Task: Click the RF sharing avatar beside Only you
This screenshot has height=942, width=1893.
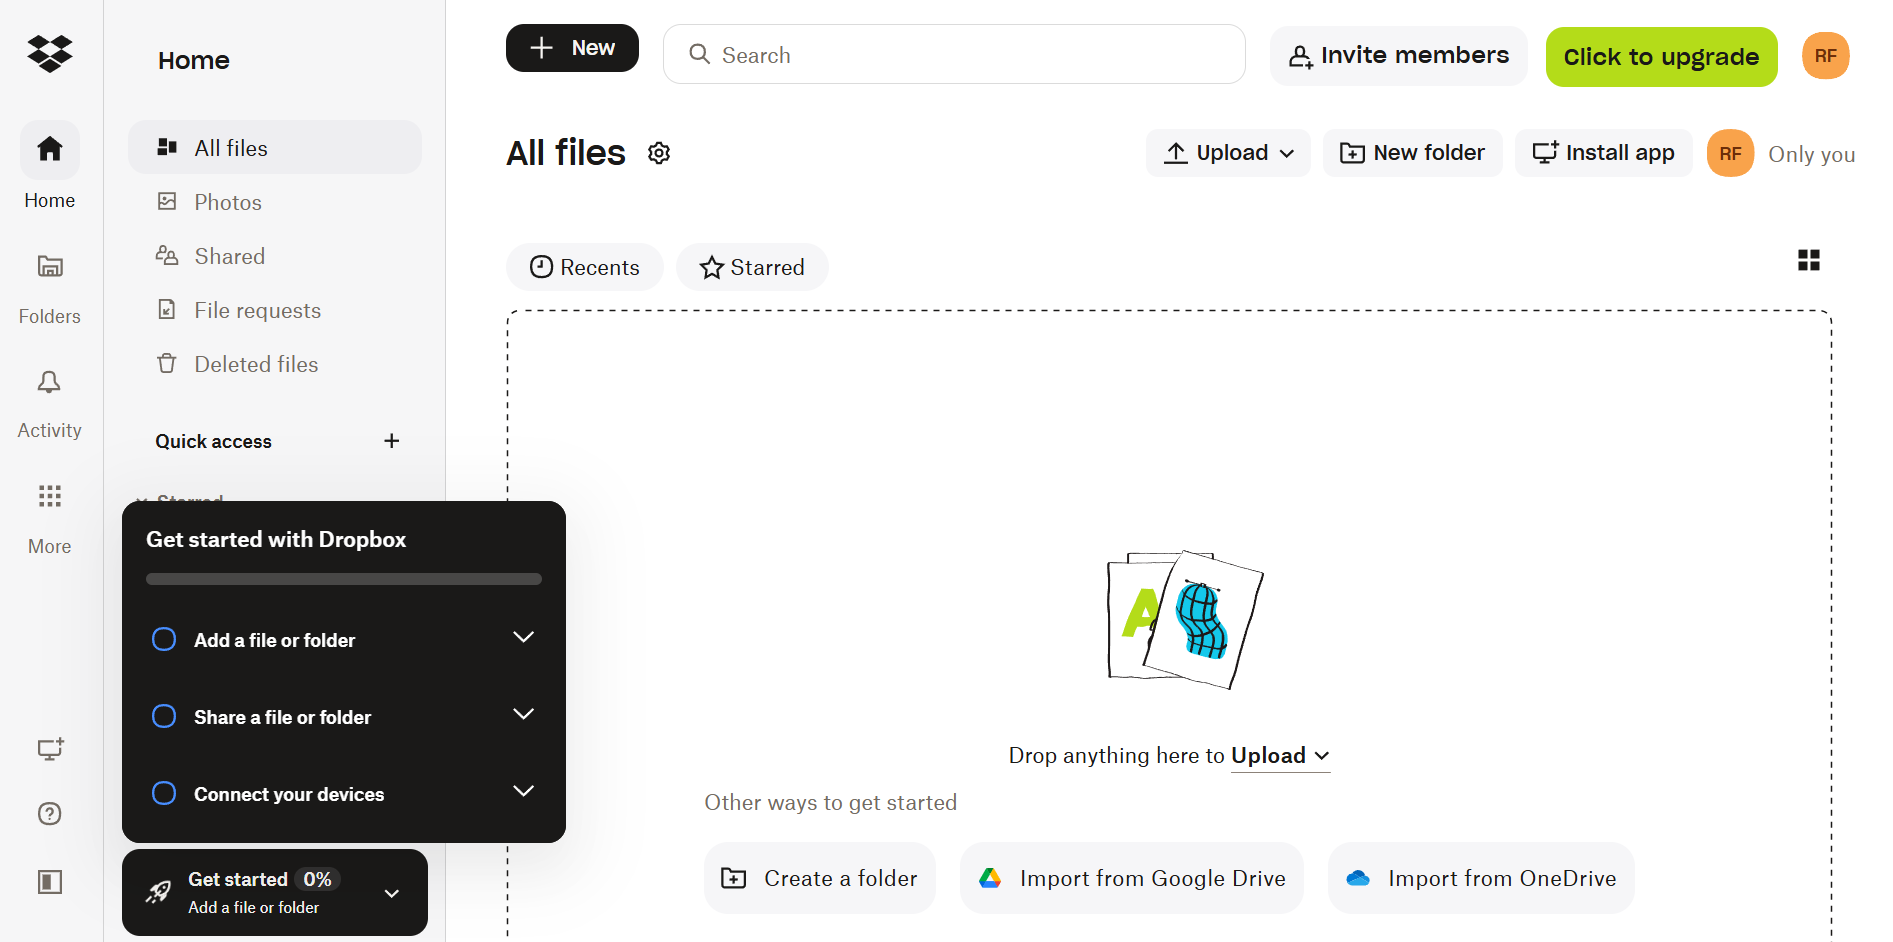Action: tap(1731, 154)
